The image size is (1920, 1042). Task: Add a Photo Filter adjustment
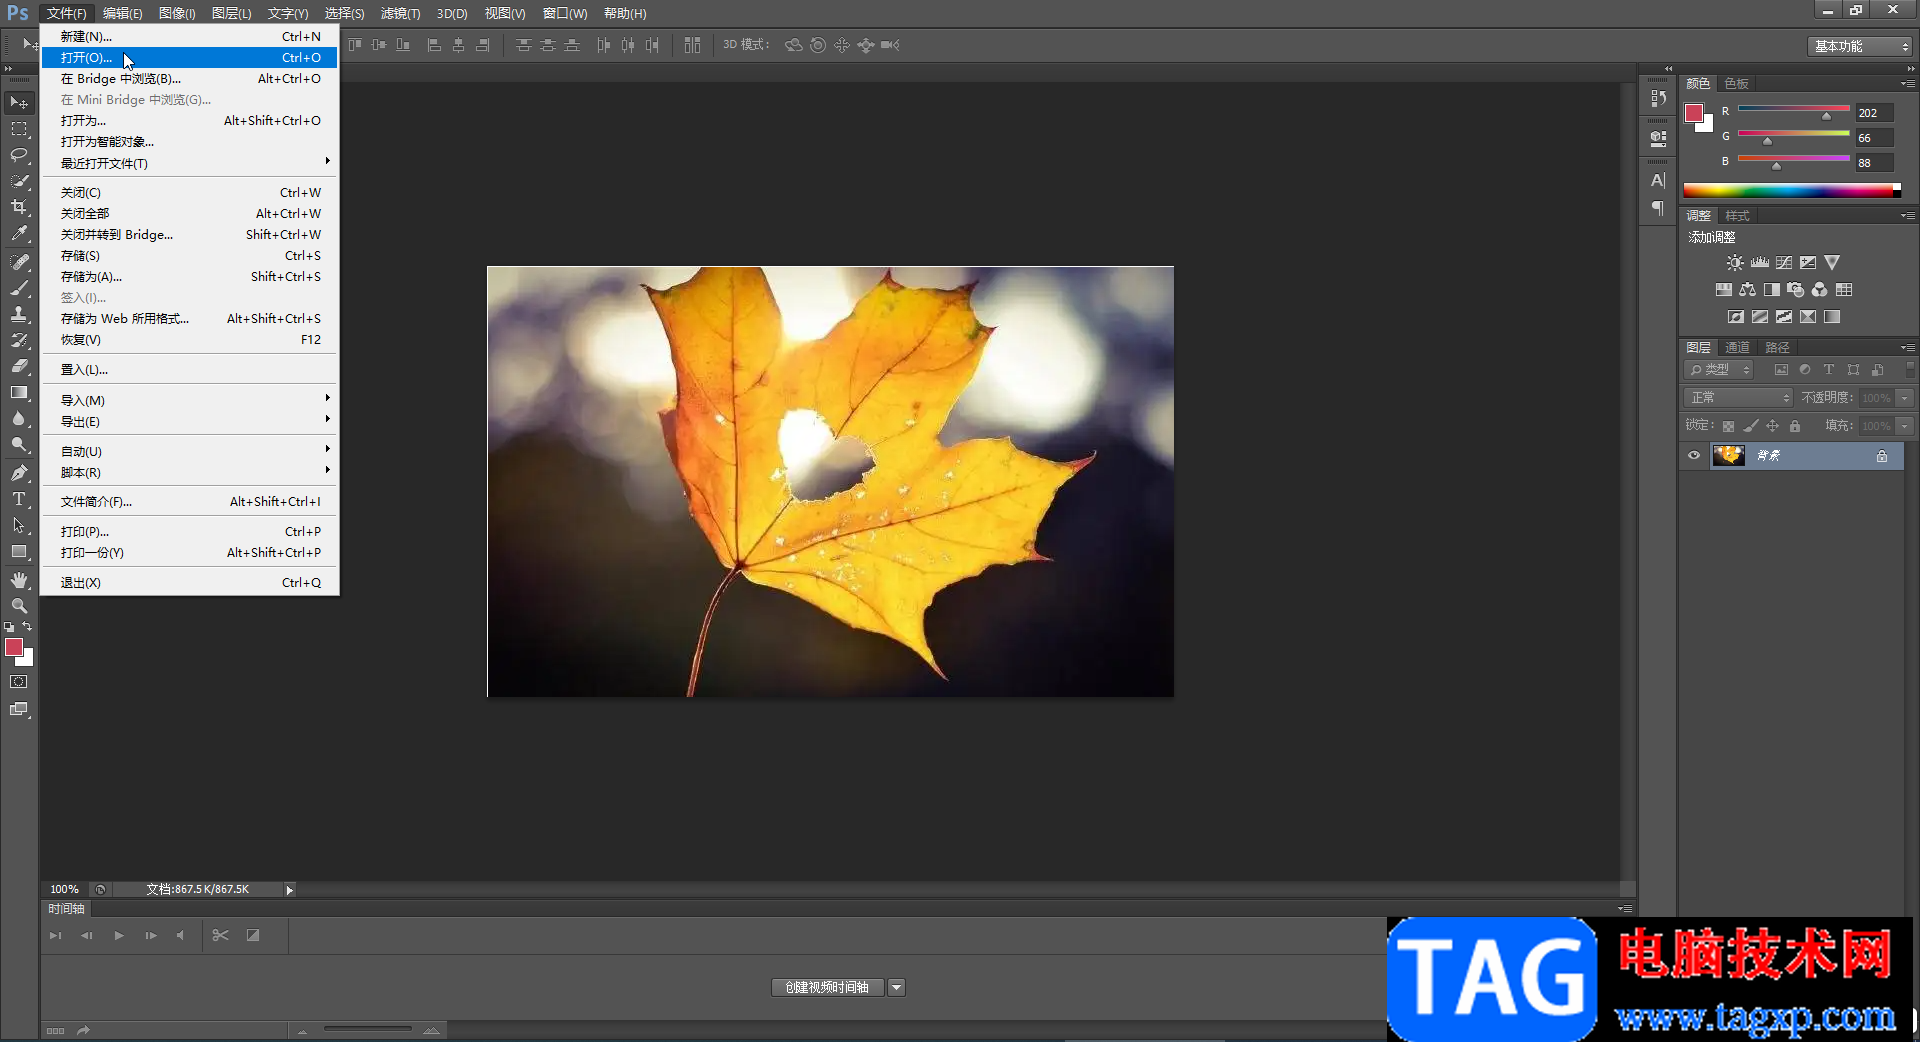(x=1796, y=290)
